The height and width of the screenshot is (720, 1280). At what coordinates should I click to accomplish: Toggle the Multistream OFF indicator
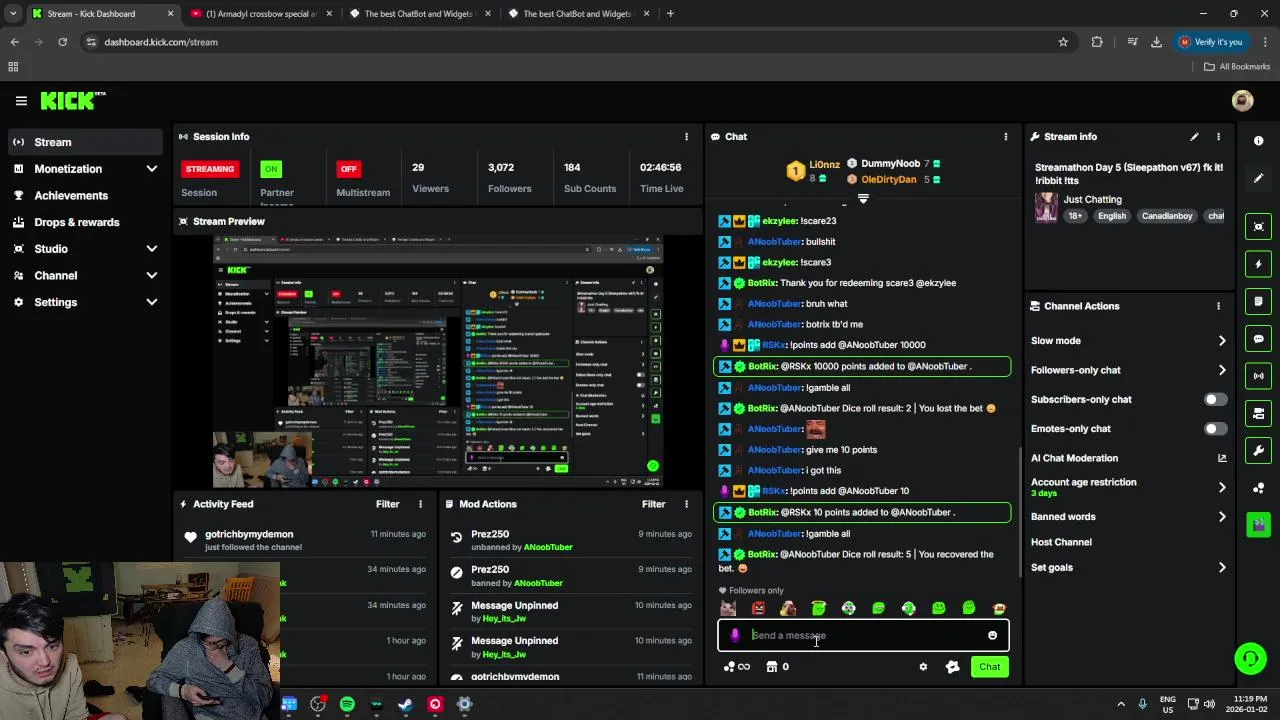click(349, 169)
